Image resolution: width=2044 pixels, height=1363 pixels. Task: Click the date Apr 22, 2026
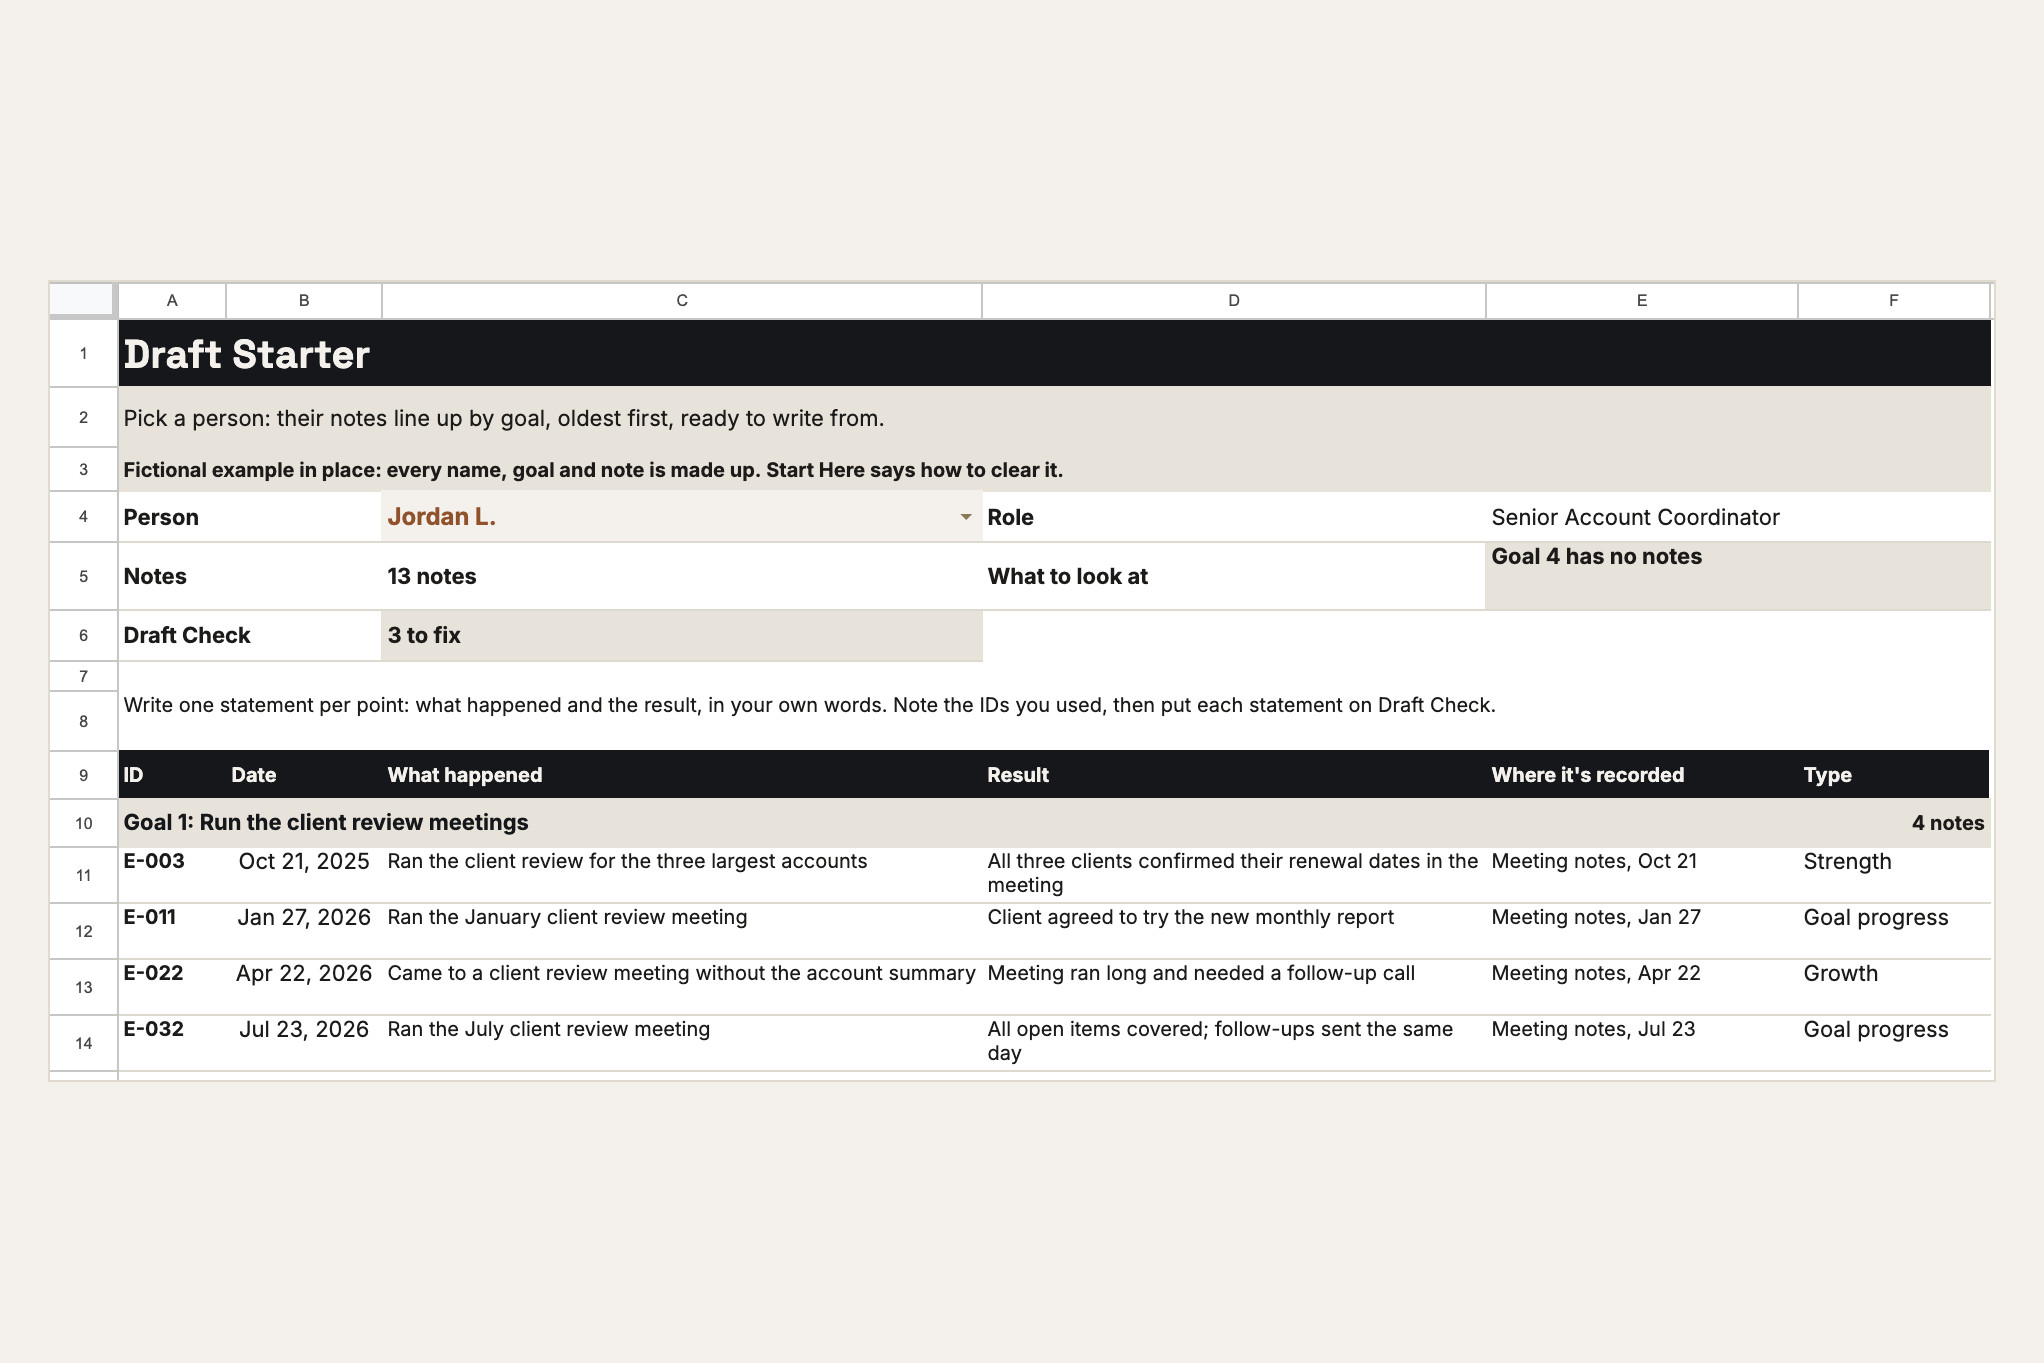coord(304,973)
